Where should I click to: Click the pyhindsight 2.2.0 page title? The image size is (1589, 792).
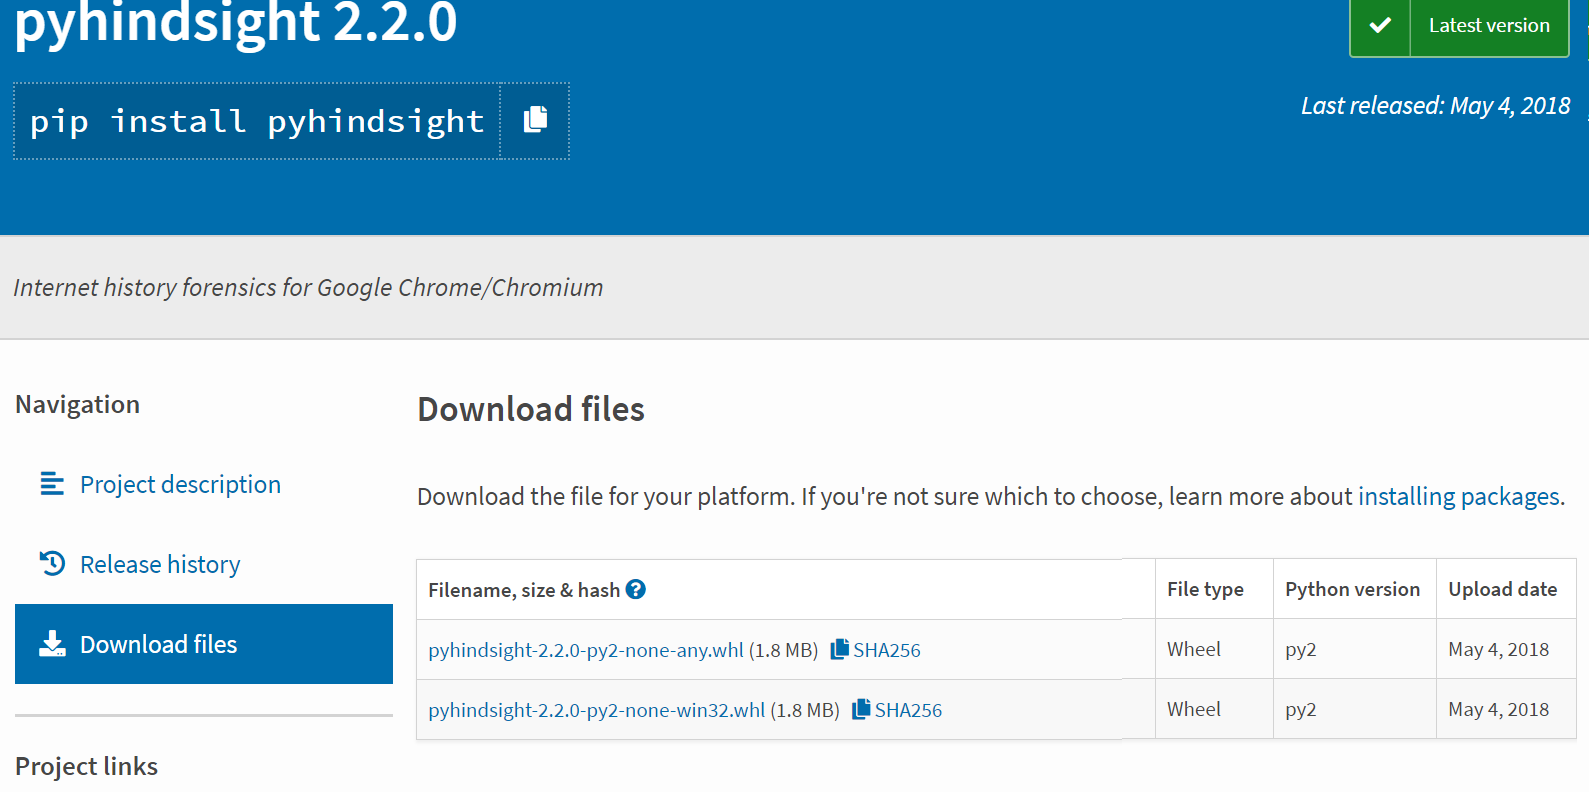tap(236, 22)
